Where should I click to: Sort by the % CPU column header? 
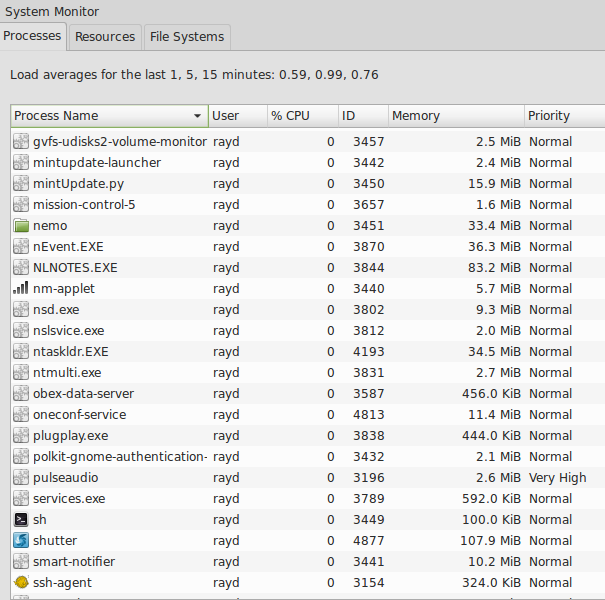303,116
